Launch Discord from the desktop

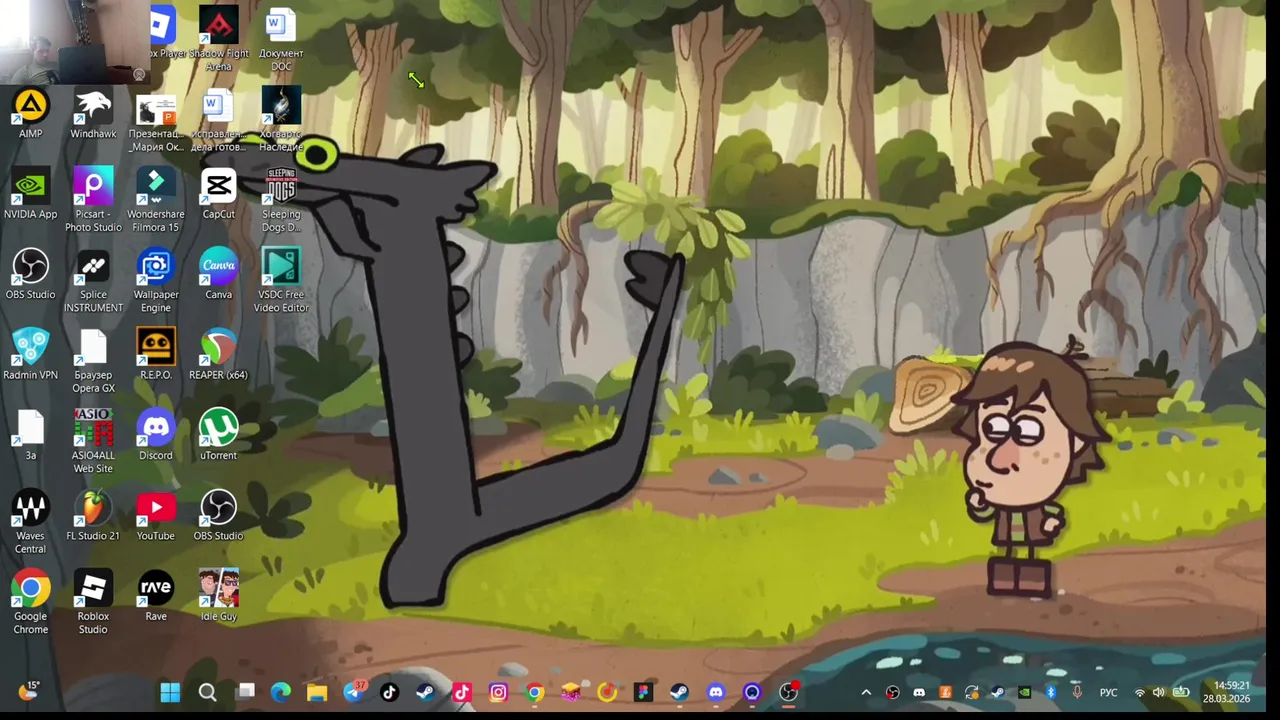[x=156, y=436]
